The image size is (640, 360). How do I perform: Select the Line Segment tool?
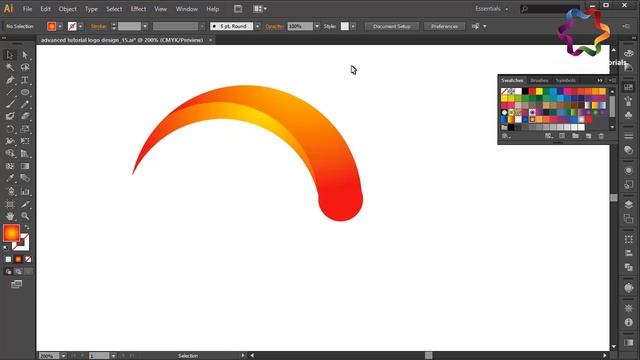[10, 92]
